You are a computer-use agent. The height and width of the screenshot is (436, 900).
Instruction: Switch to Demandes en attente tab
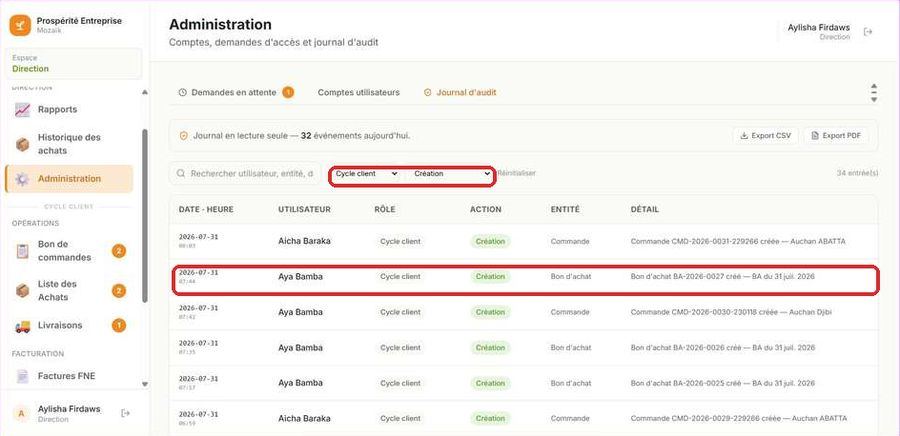click(x=236, y=92)
